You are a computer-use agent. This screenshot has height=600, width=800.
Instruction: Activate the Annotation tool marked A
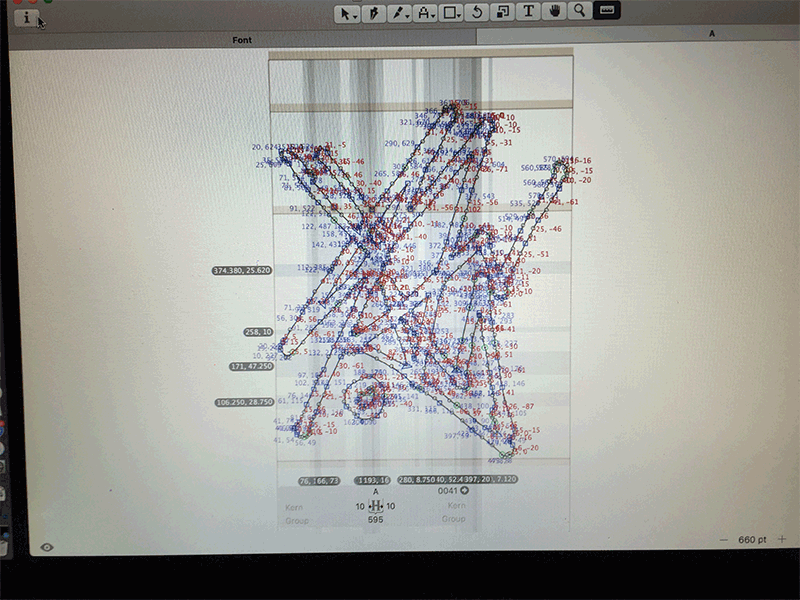tap(425, 12)
